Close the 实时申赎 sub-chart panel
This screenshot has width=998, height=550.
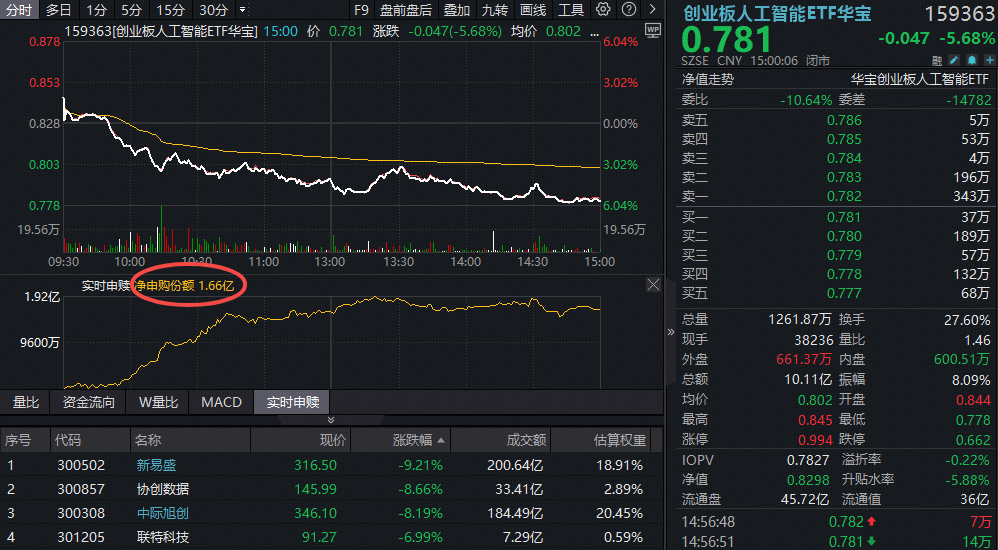[653, 285]
